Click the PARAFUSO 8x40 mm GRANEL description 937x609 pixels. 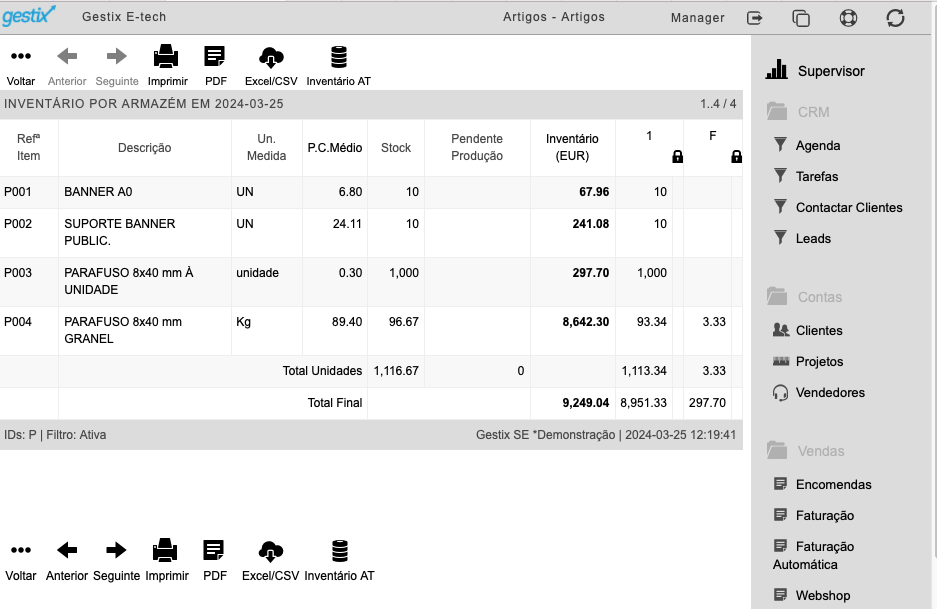(x=123, y=330)
